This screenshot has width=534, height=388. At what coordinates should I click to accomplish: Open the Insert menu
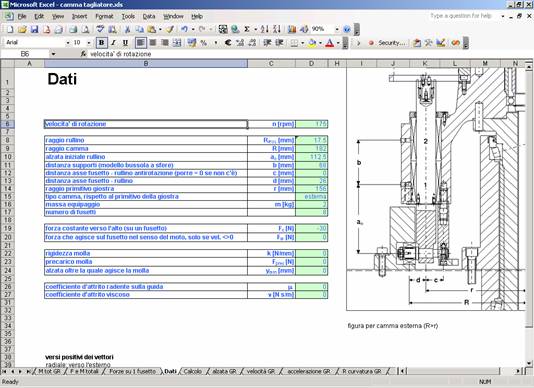79,16
